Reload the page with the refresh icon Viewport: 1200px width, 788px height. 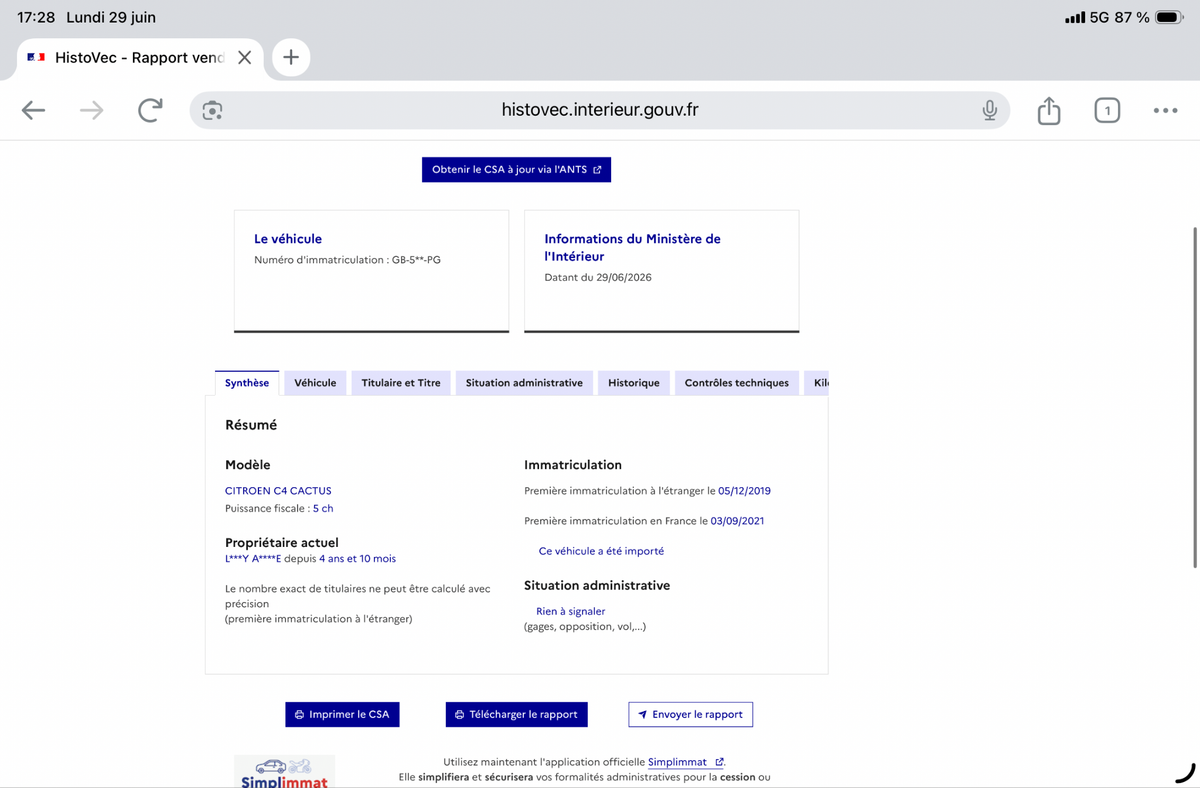[150, 110]
